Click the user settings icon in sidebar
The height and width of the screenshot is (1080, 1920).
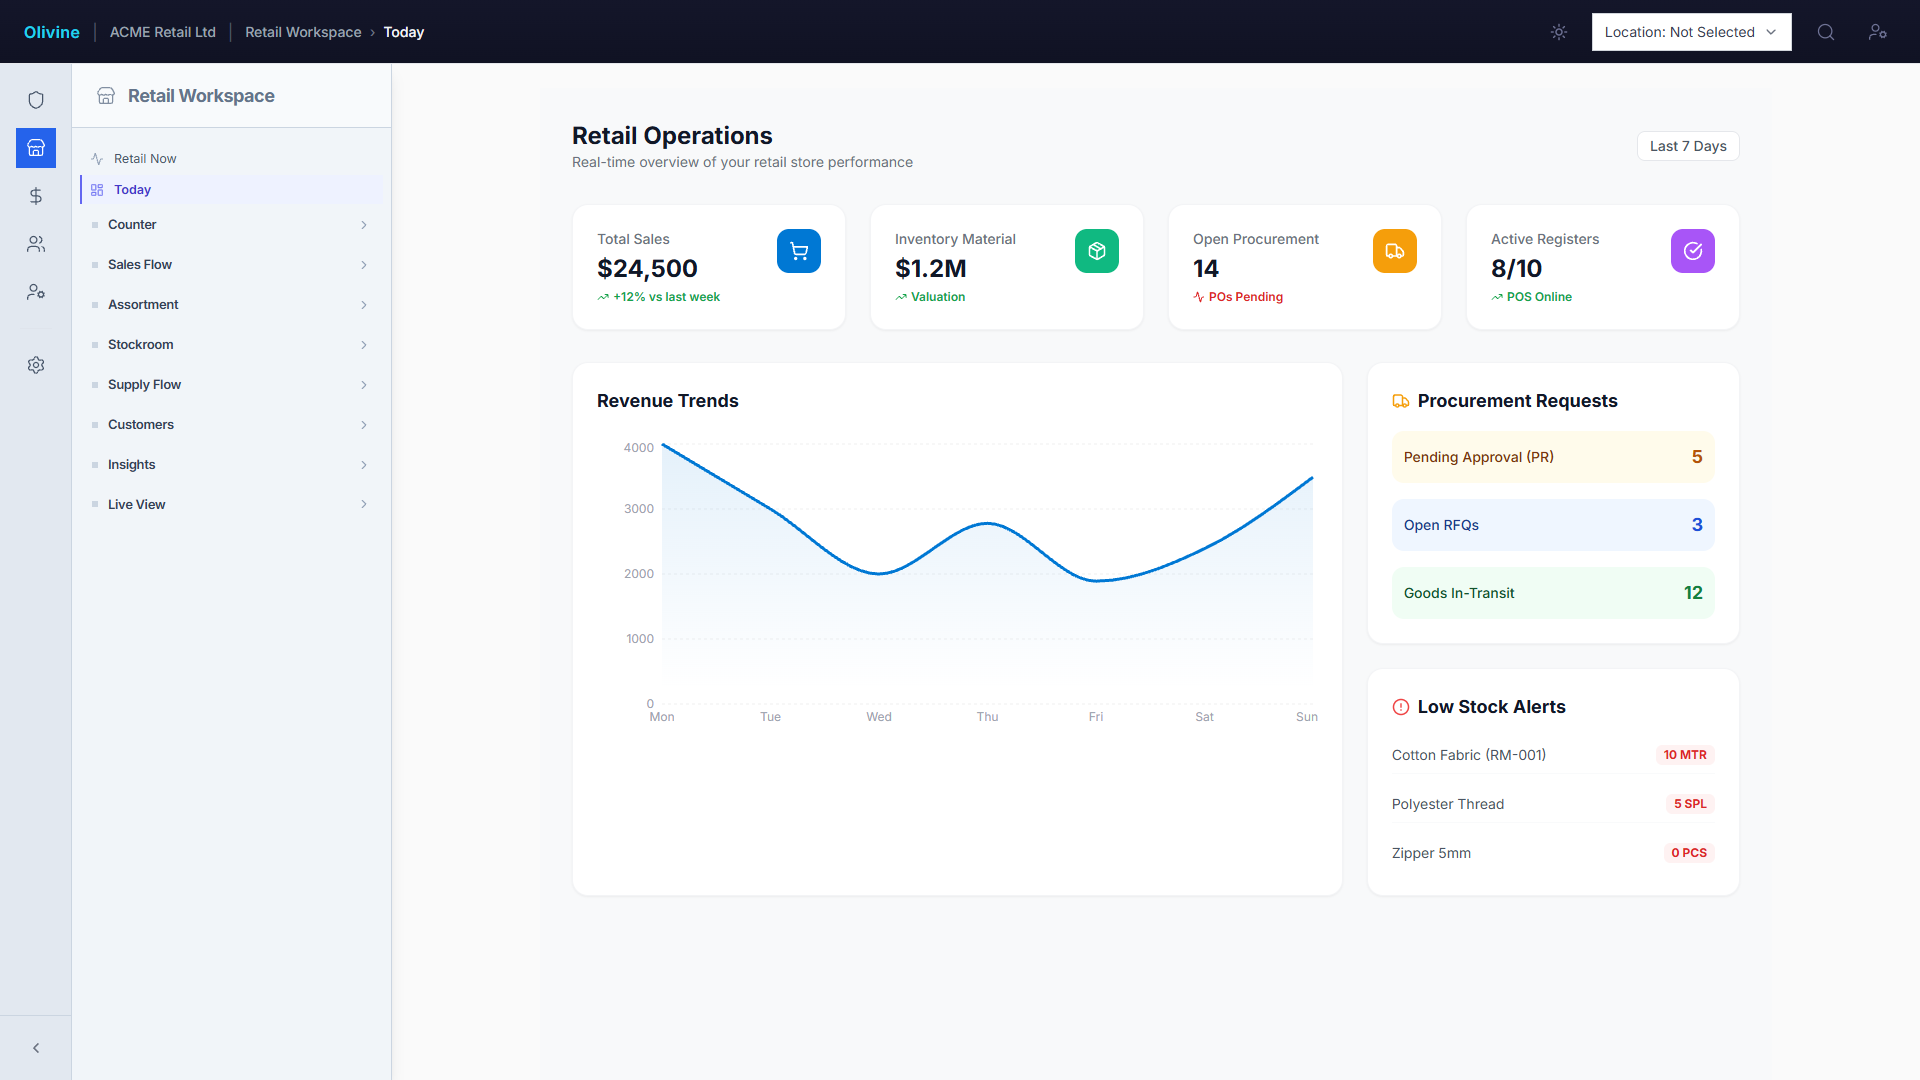pos(36,291)
